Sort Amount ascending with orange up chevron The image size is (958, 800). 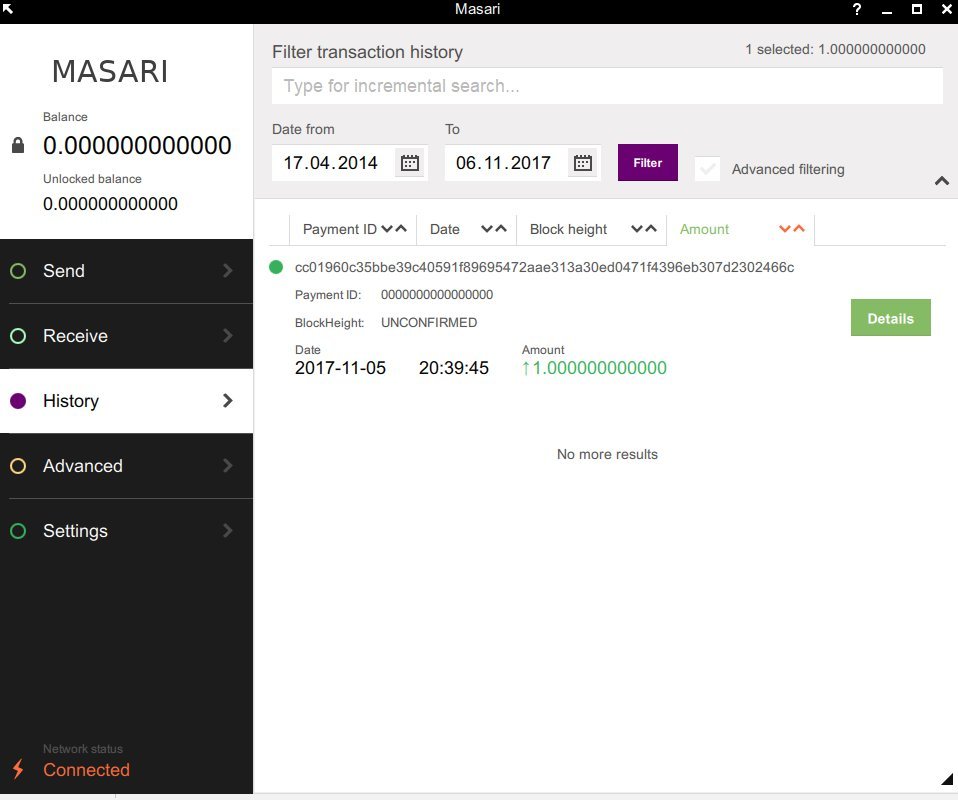(x=799, y=229)
